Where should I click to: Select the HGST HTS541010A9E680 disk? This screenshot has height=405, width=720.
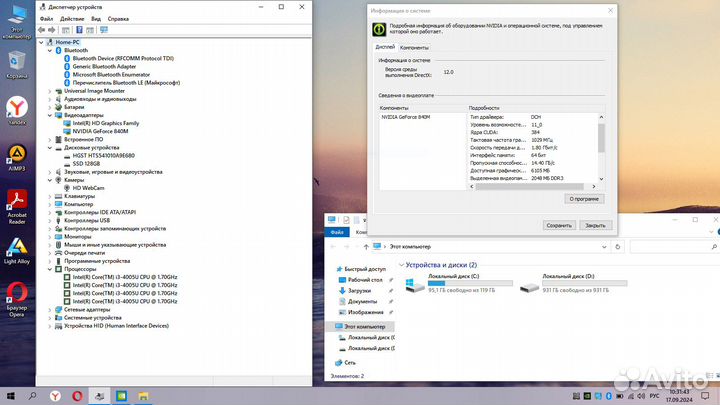[x=103, y=156]
